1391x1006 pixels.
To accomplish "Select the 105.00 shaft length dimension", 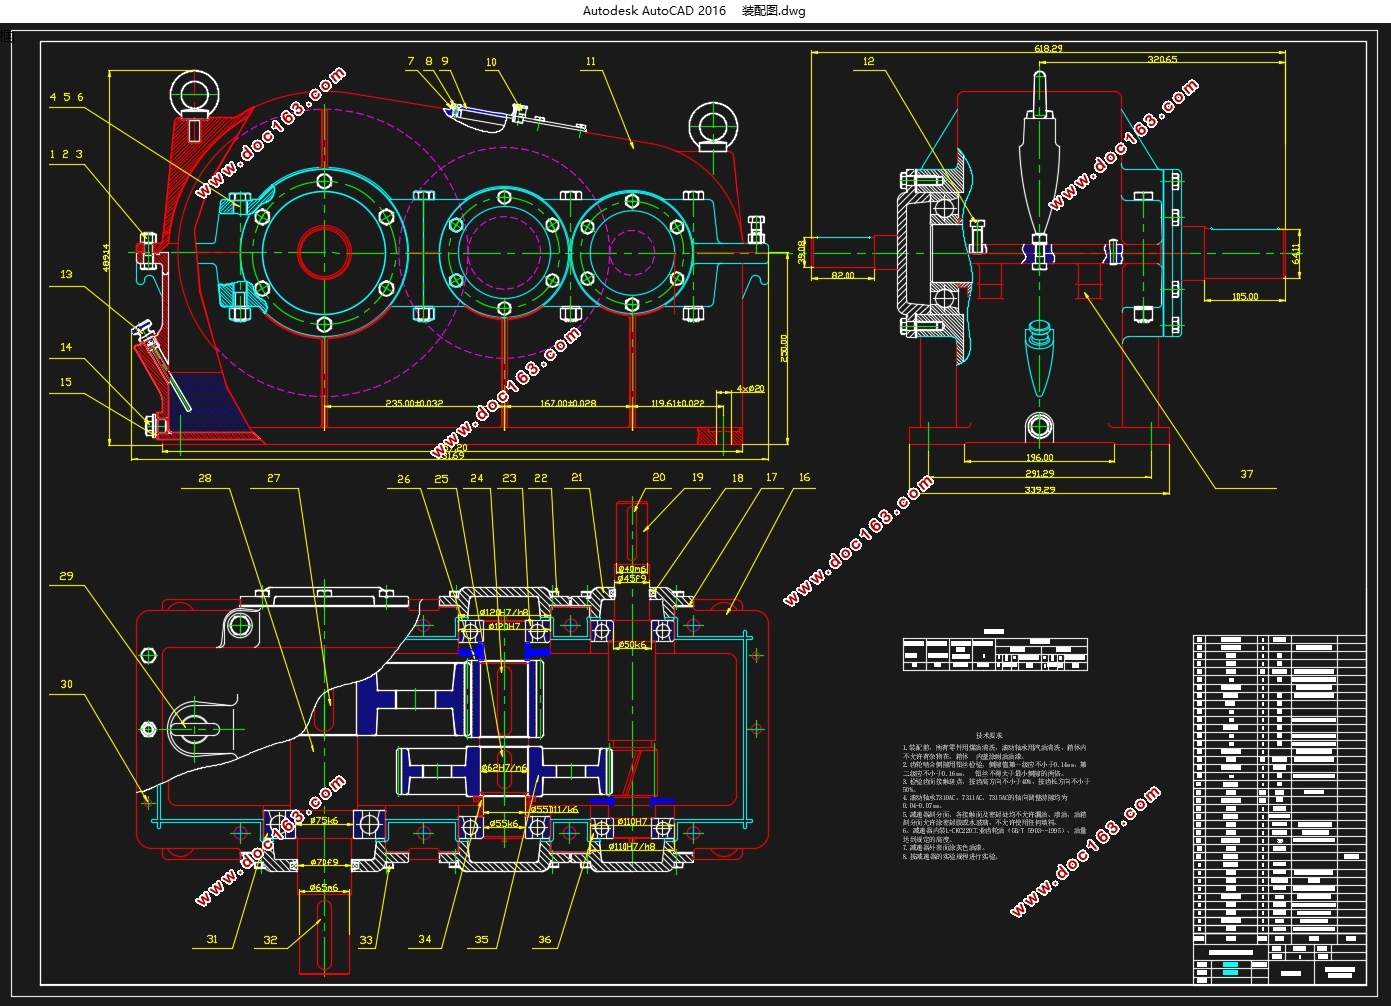I will pos(1245,296).
